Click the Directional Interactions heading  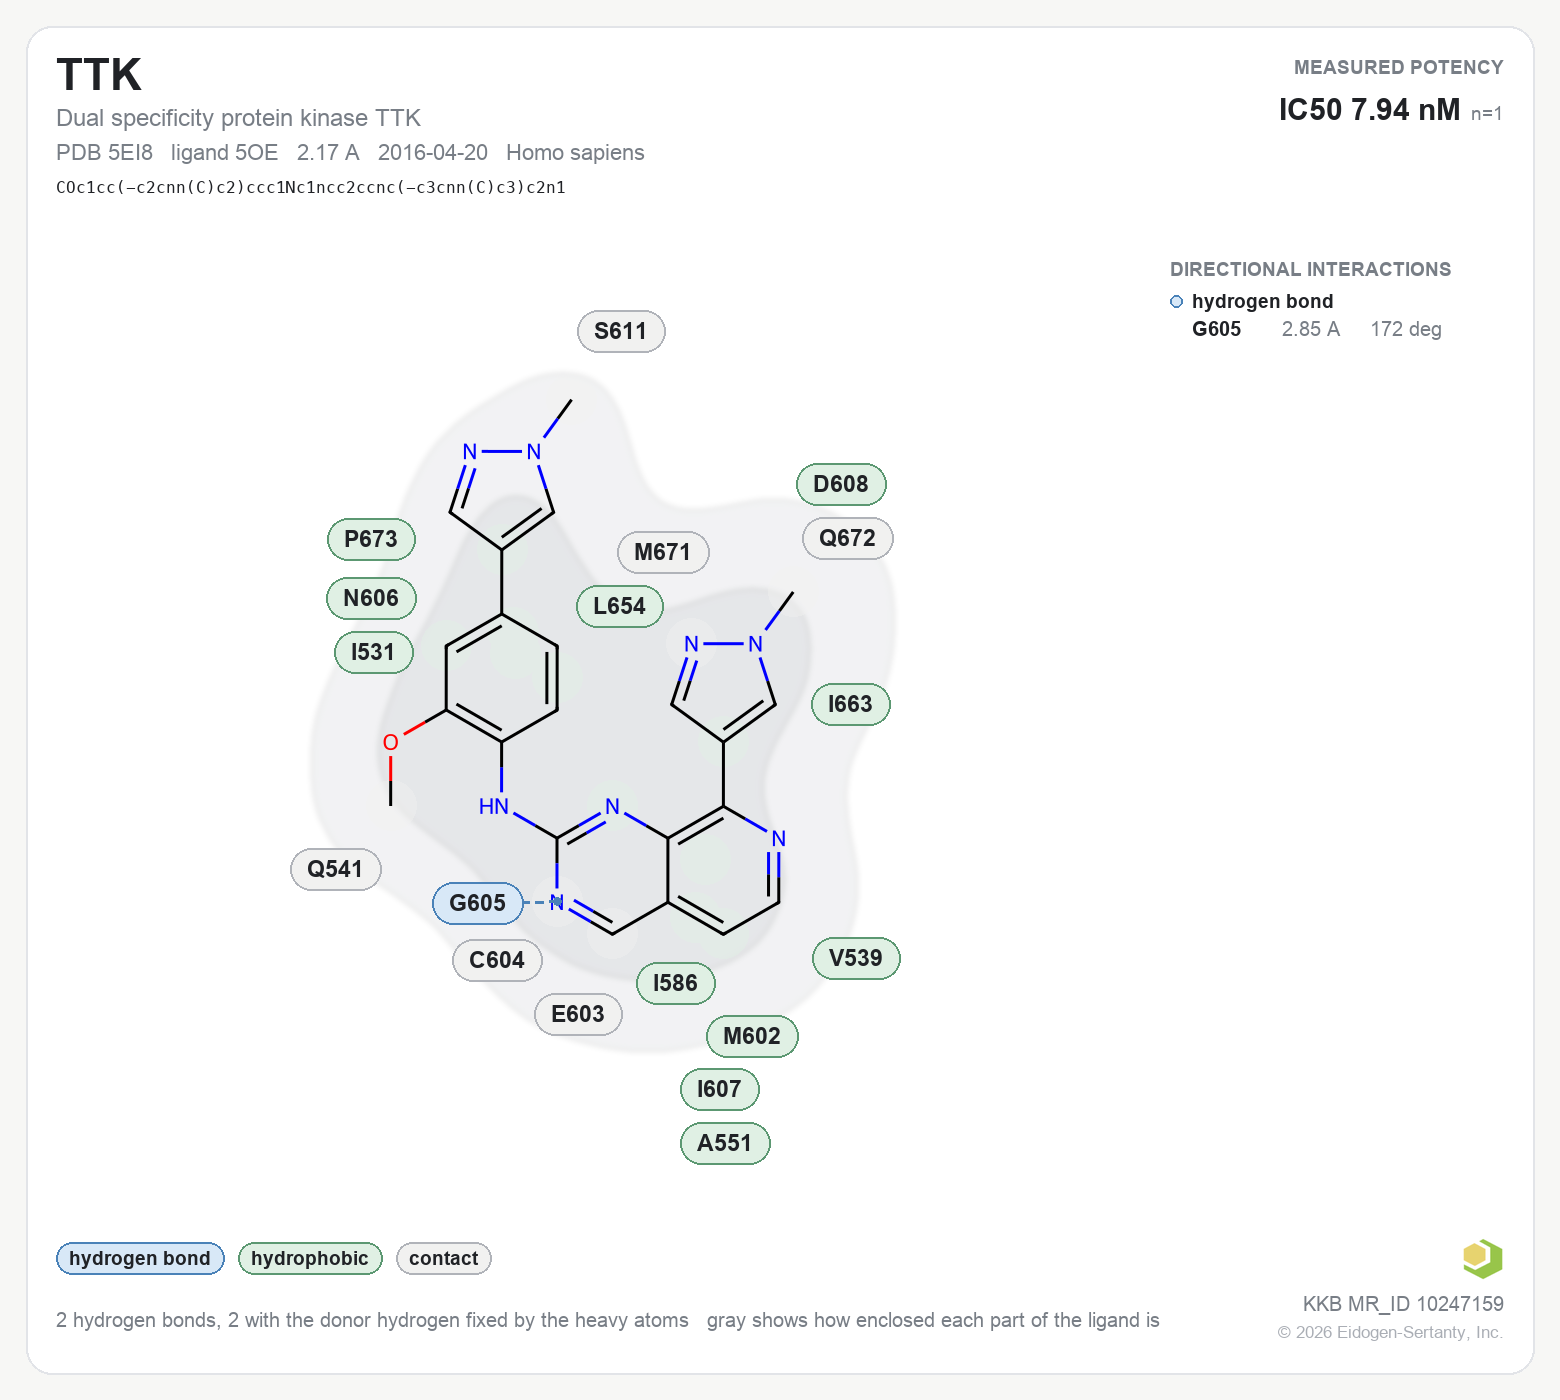pos(1310,269)
